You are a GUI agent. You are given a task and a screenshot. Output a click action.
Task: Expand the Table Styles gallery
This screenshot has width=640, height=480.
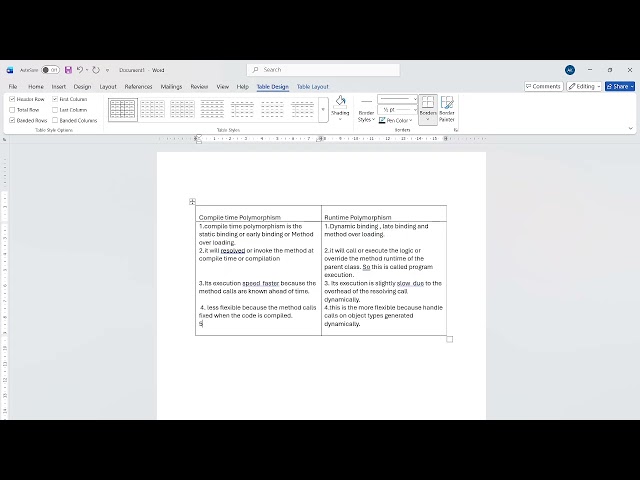323,109
